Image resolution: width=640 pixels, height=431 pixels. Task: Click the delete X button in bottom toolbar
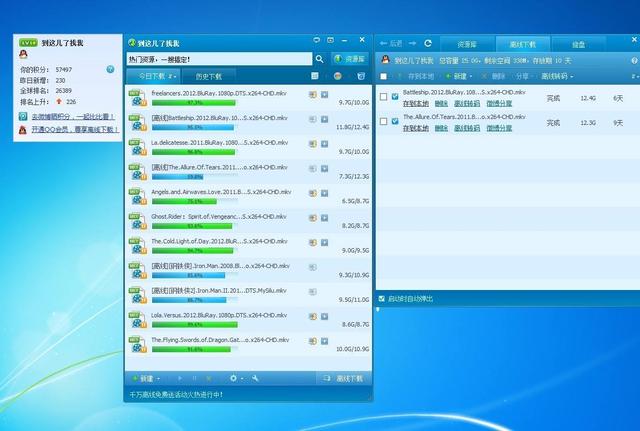coord(209,379)
